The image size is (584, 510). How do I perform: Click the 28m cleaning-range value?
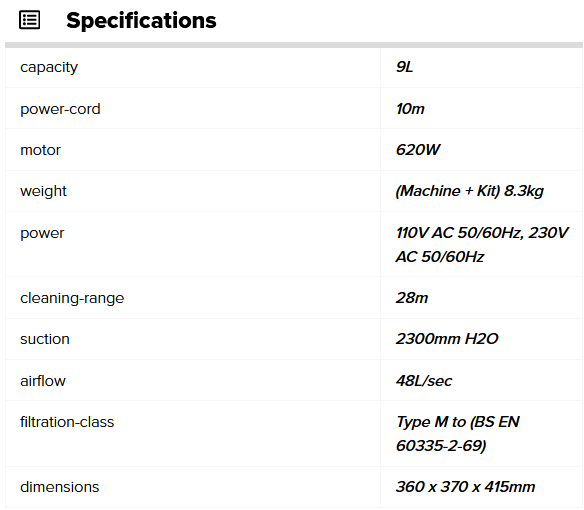pos(412,298)
